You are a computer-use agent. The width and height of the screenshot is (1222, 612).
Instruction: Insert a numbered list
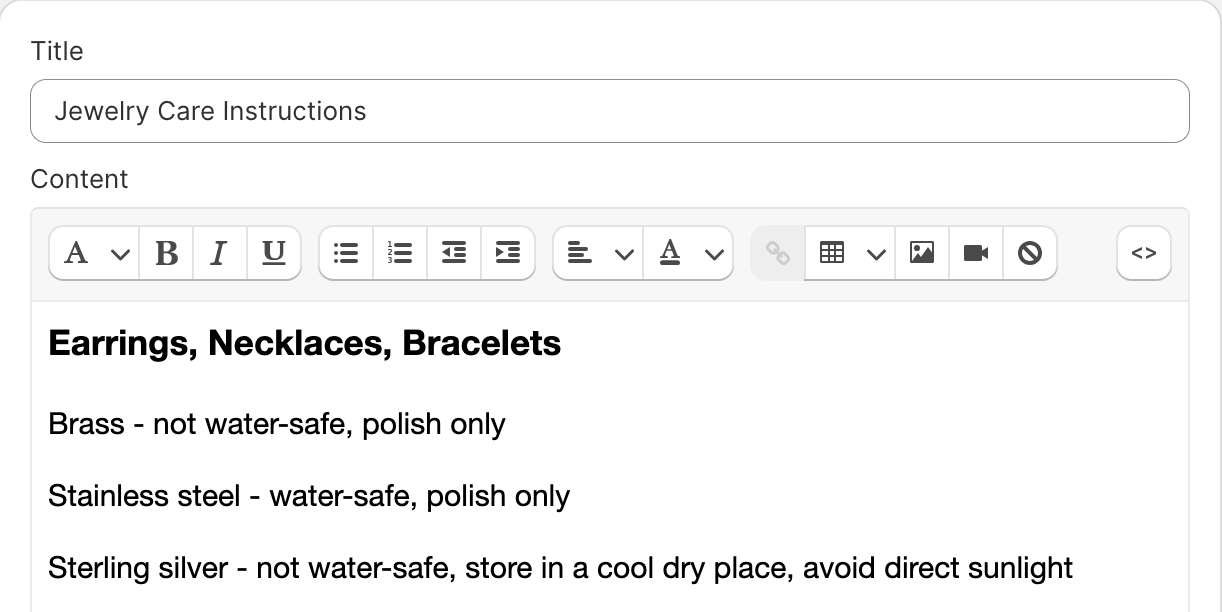[x=400, y=253]
